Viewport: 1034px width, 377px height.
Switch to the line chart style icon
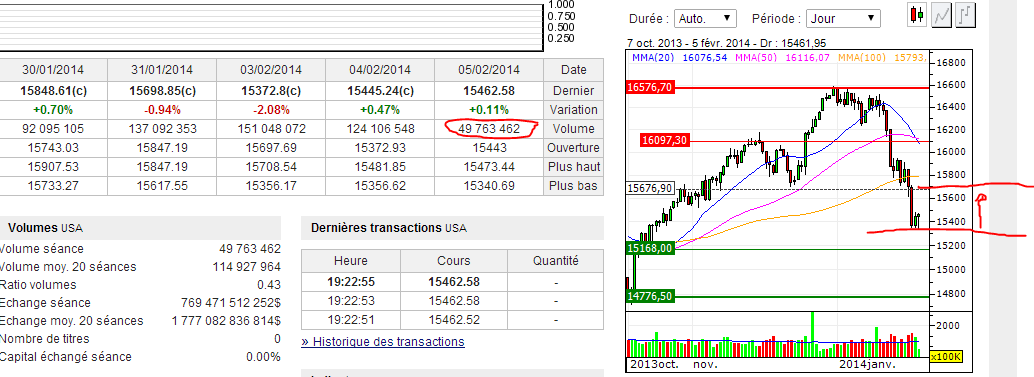pos(941,15)
